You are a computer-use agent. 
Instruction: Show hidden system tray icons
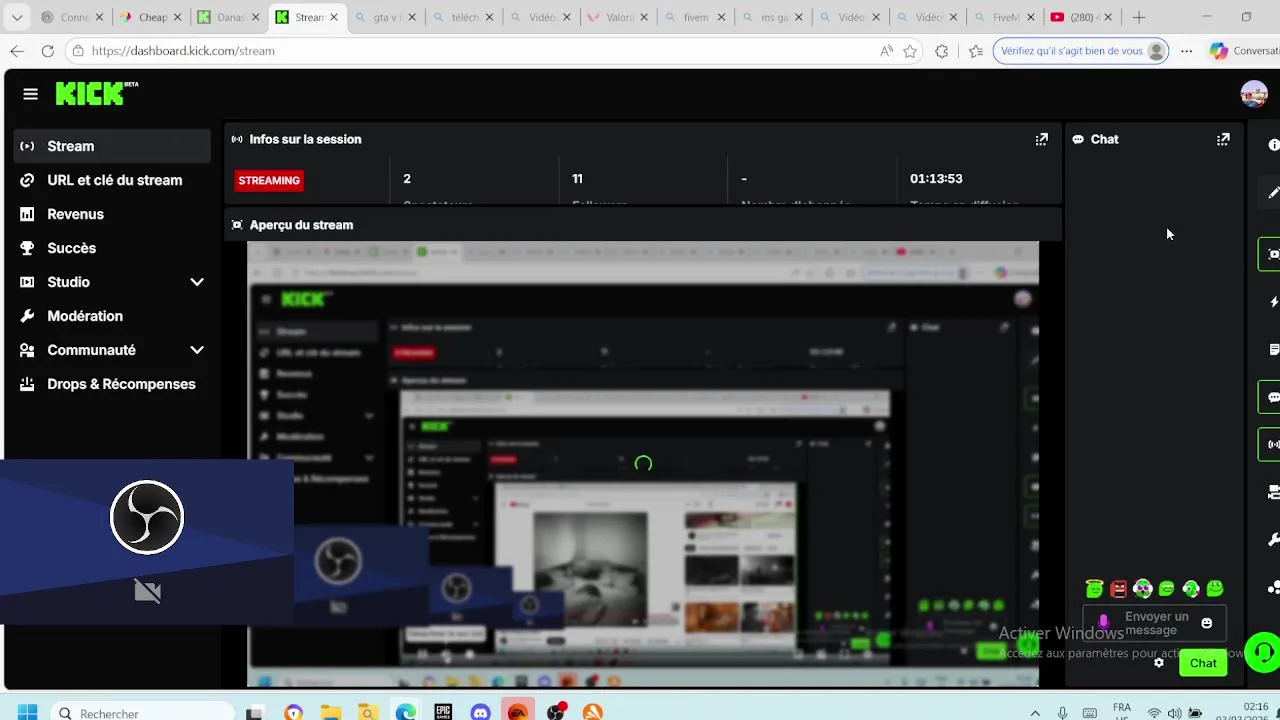point(1035,713)
